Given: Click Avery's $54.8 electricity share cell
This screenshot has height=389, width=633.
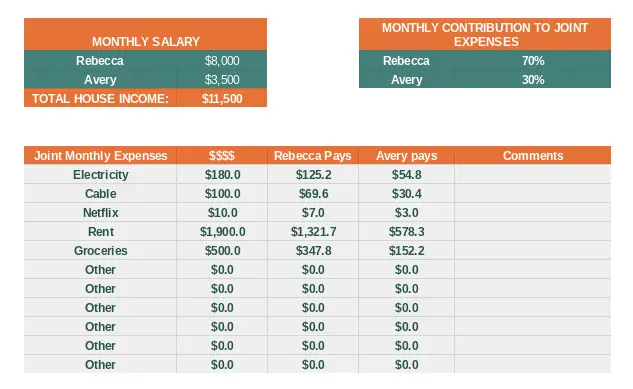Looking at the screenshot, I should click(406, 174).
